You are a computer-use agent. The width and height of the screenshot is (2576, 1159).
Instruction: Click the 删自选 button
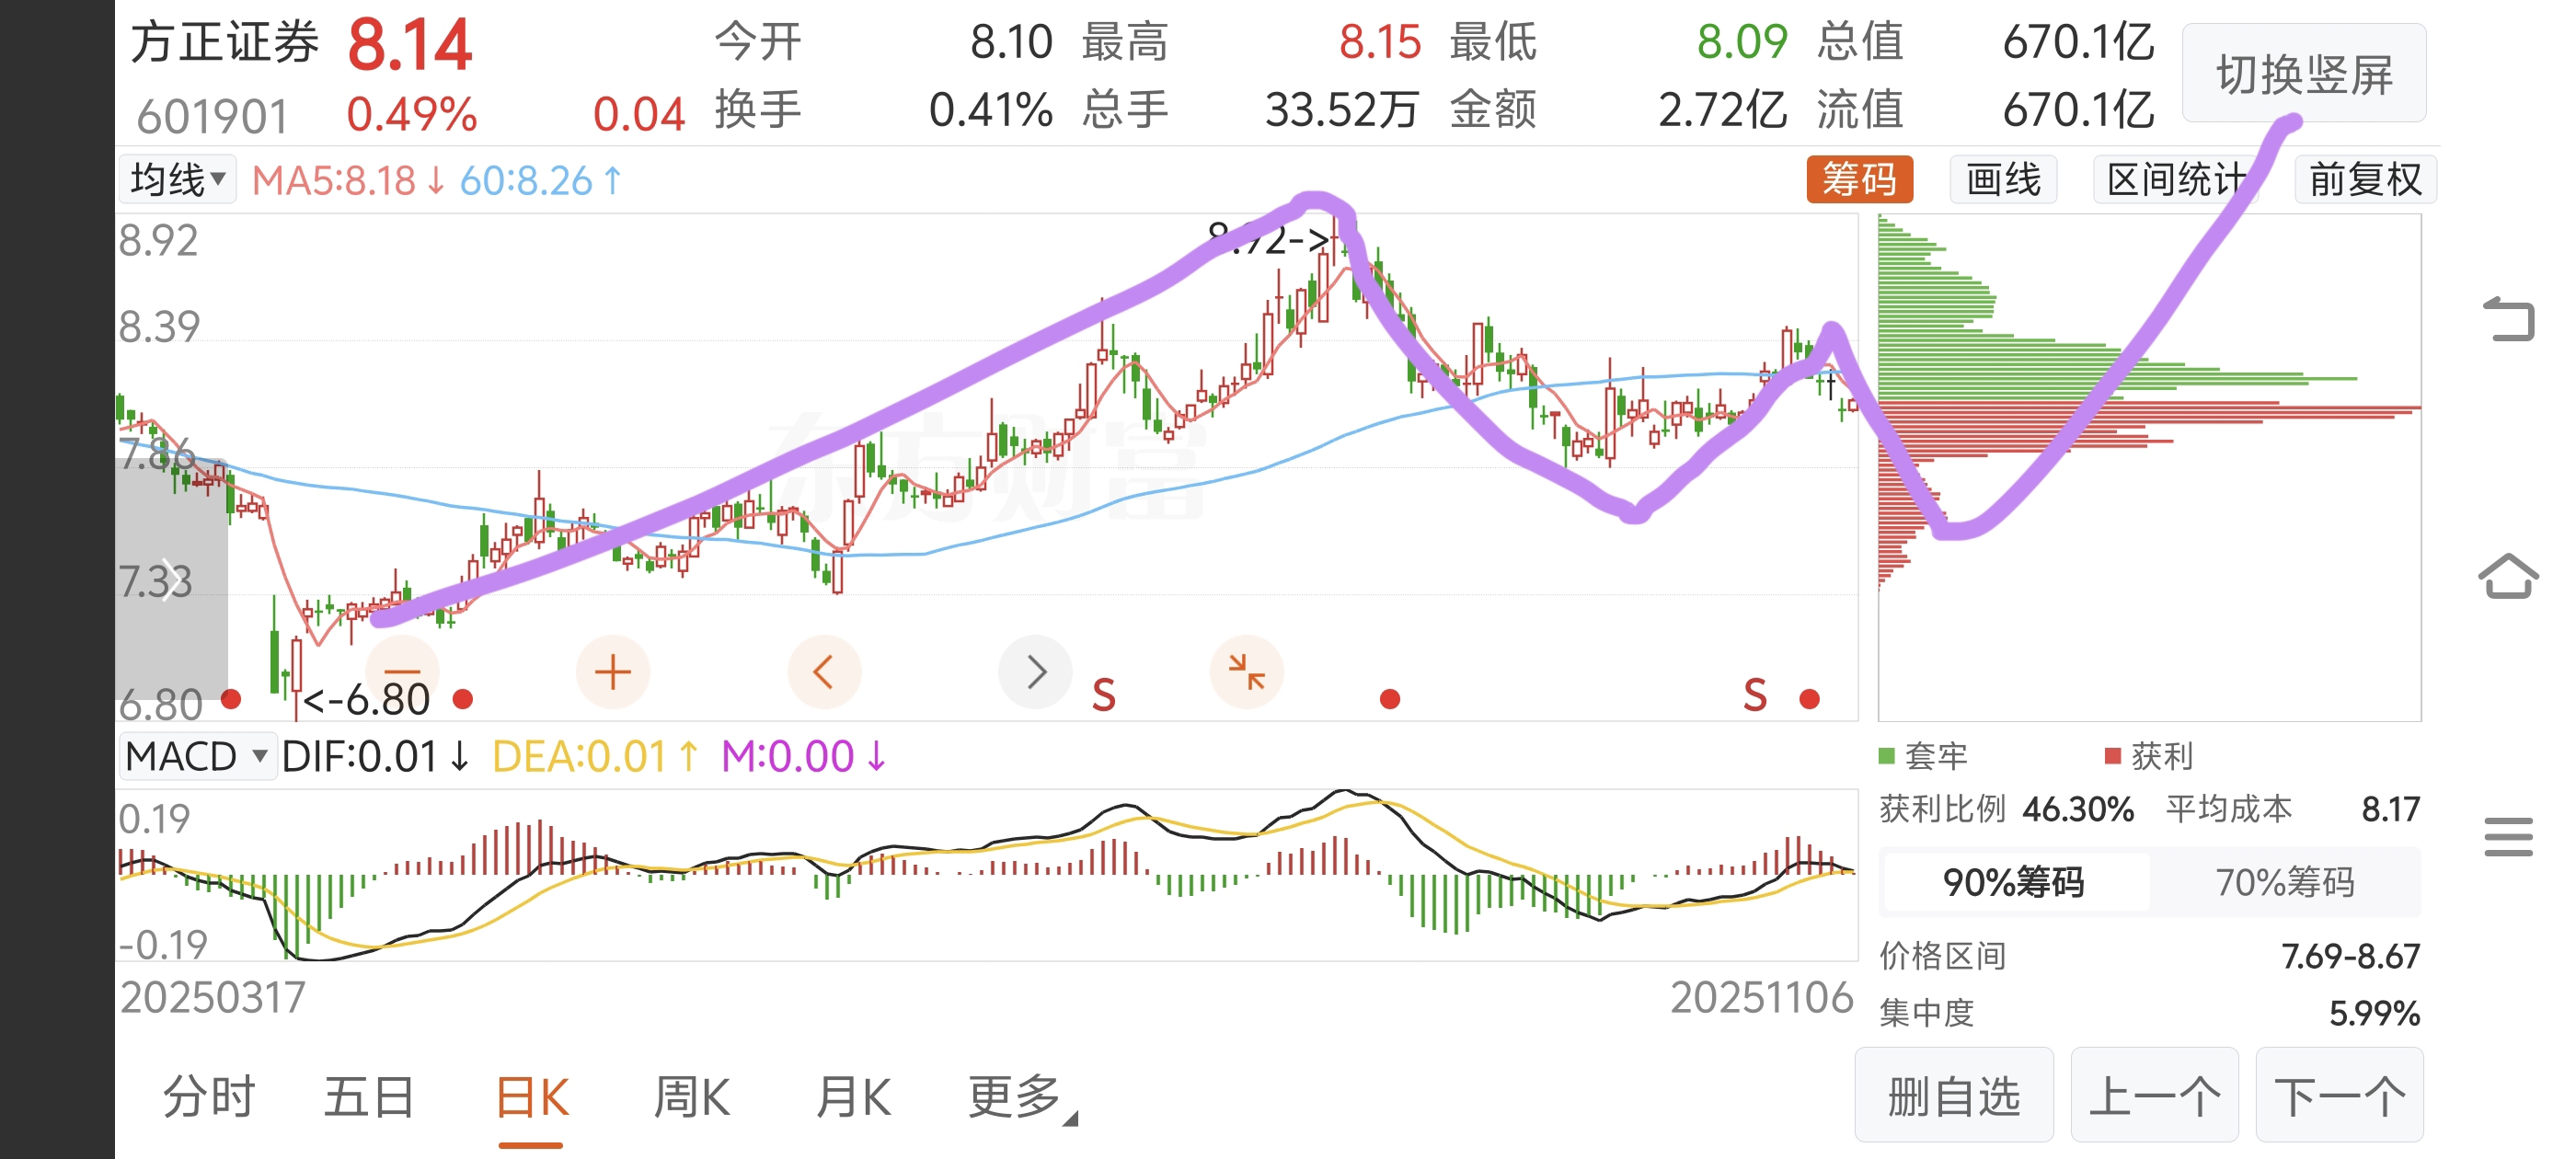tap(1953, 1096)
